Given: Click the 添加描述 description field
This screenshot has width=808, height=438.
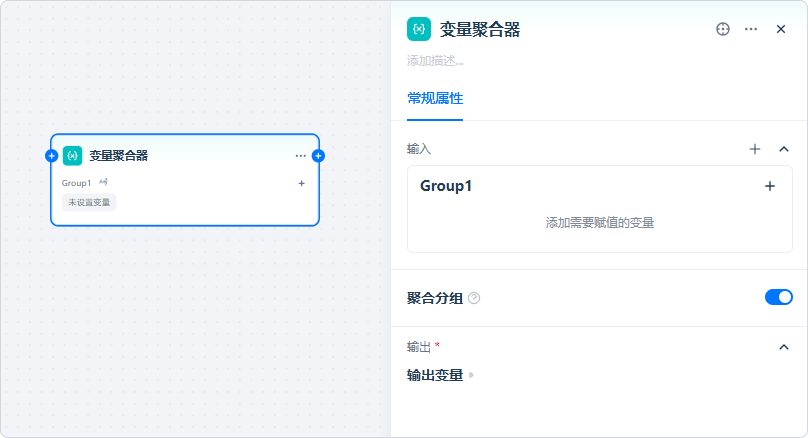Looking at the screenshot, I should [436, 61].
